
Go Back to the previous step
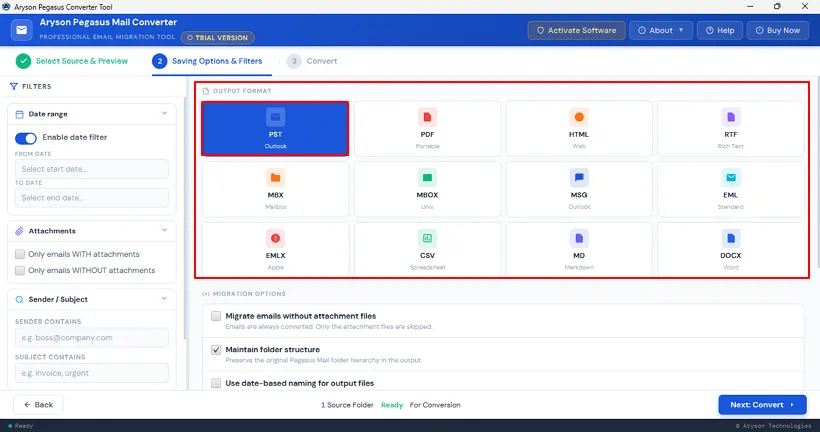(x=38, y=405)
